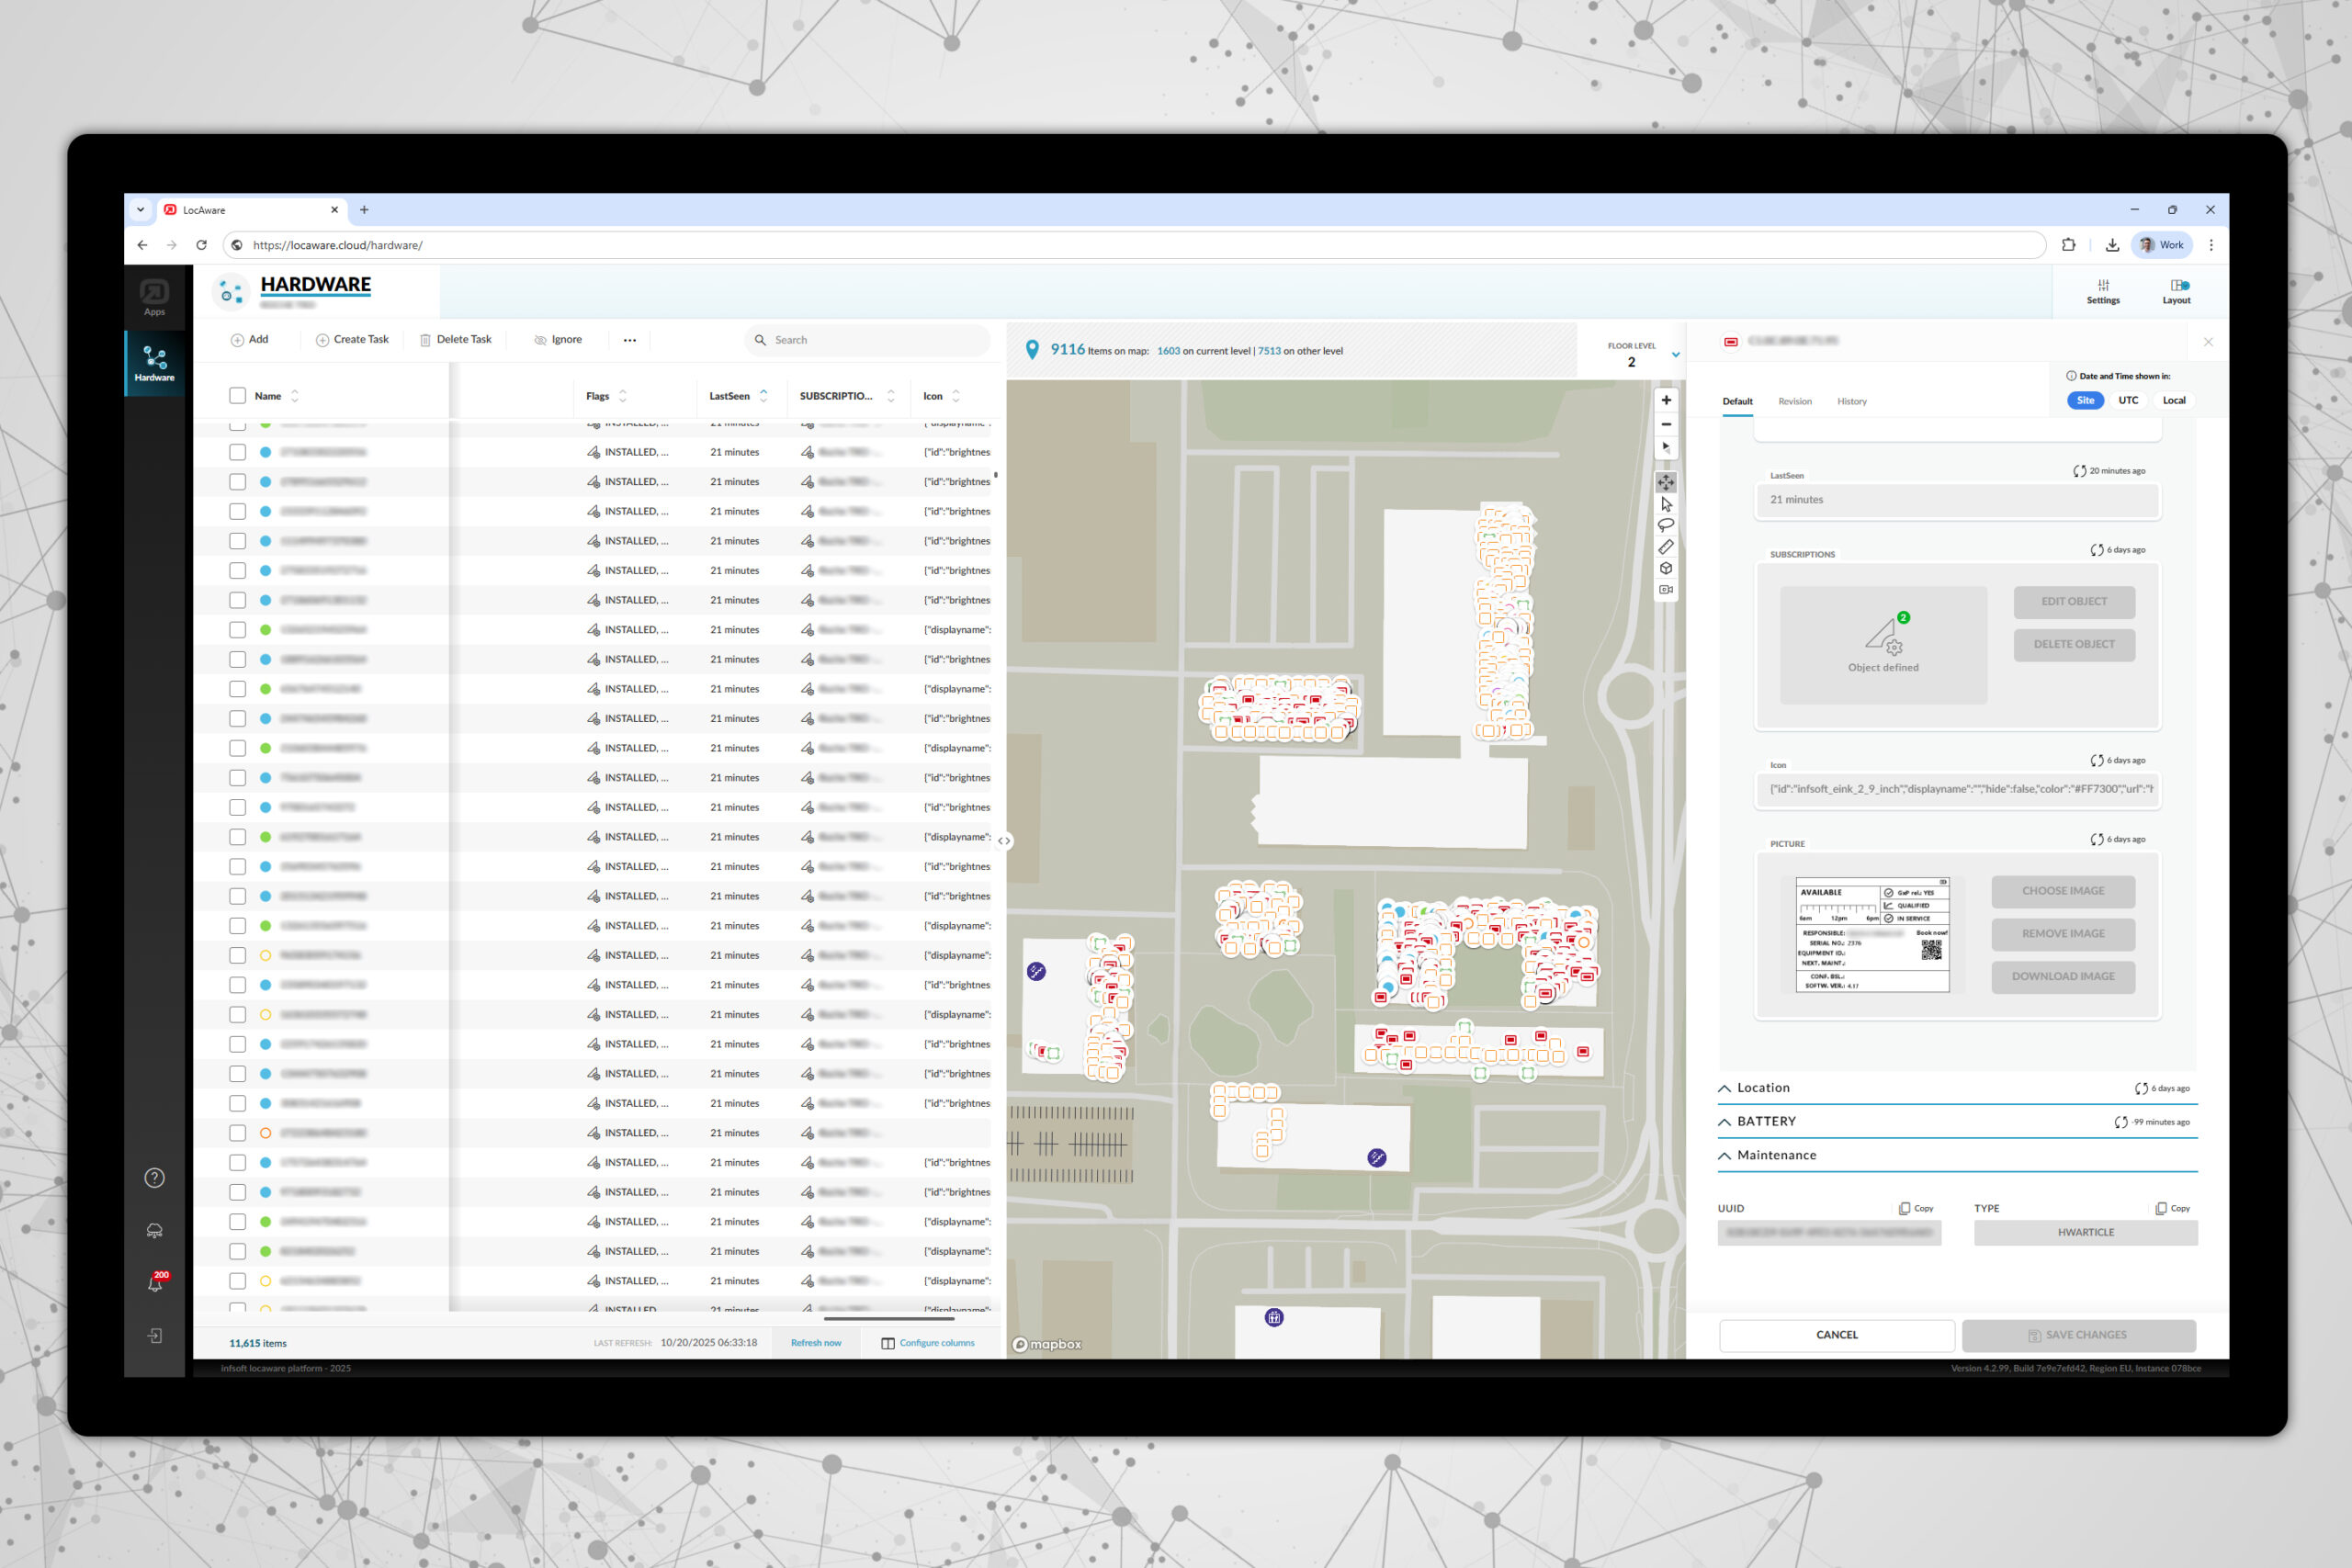Switch time display to UTC
Viewport: 2352px width, 1568px height.
[x=2128, y=400]
